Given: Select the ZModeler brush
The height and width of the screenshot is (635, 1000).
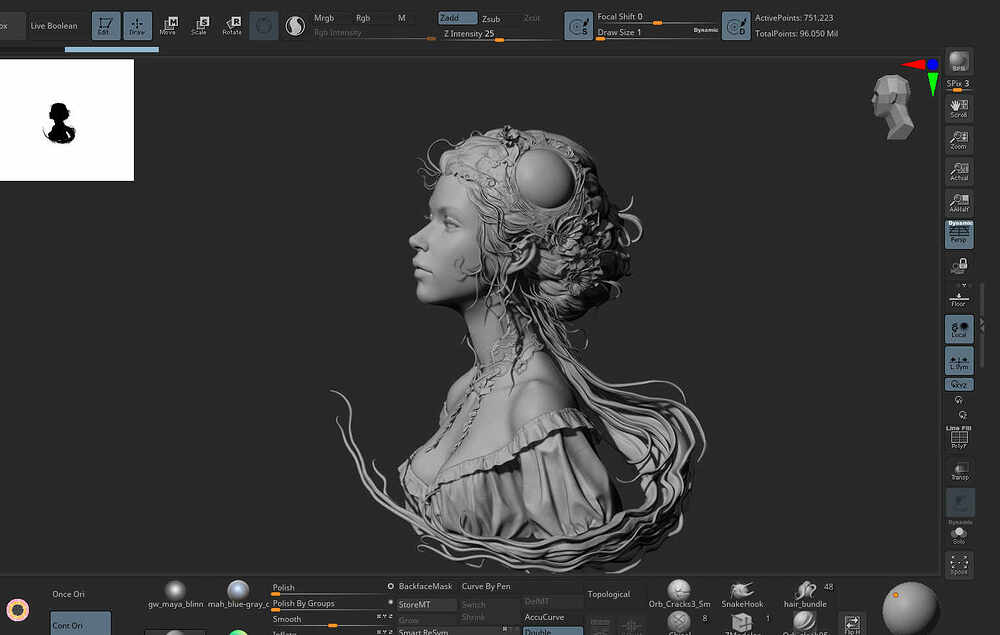Looking at the screenshot, I should pyautogui.click(x=742, y=624).
